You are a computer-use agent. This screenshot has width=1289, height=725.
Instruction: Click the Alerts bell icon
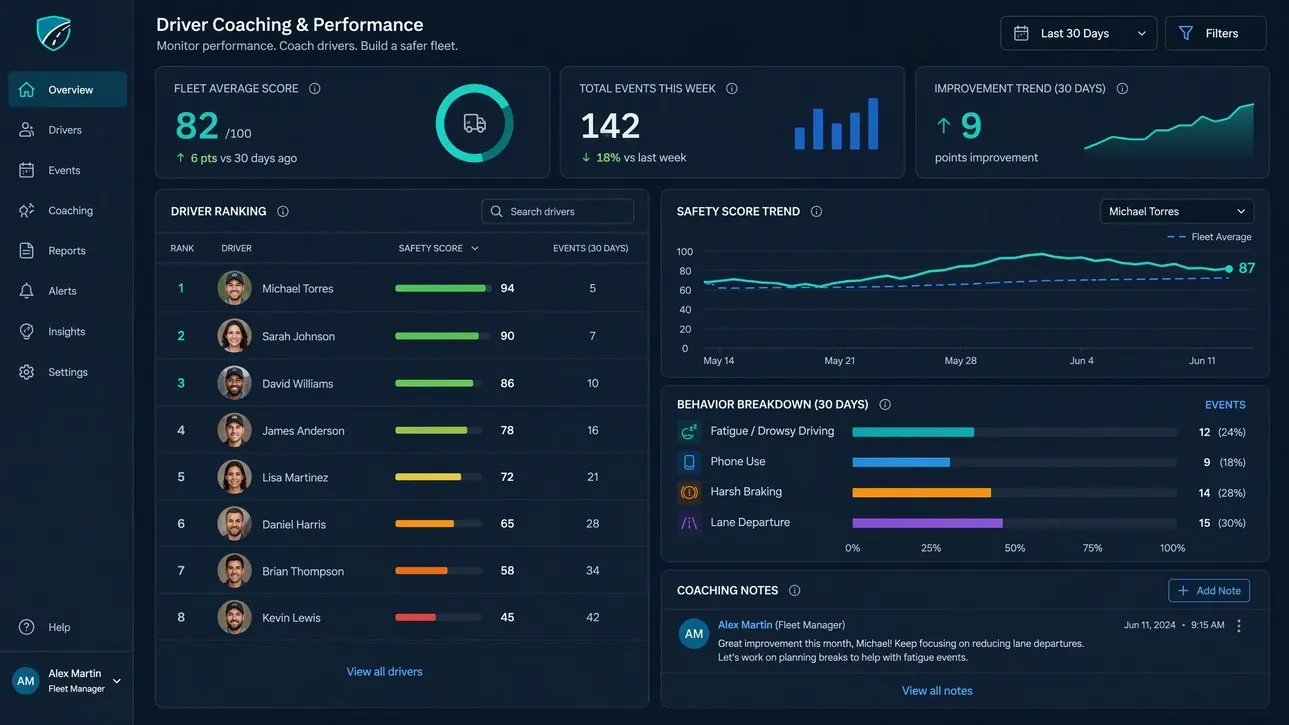click(27, 291)
